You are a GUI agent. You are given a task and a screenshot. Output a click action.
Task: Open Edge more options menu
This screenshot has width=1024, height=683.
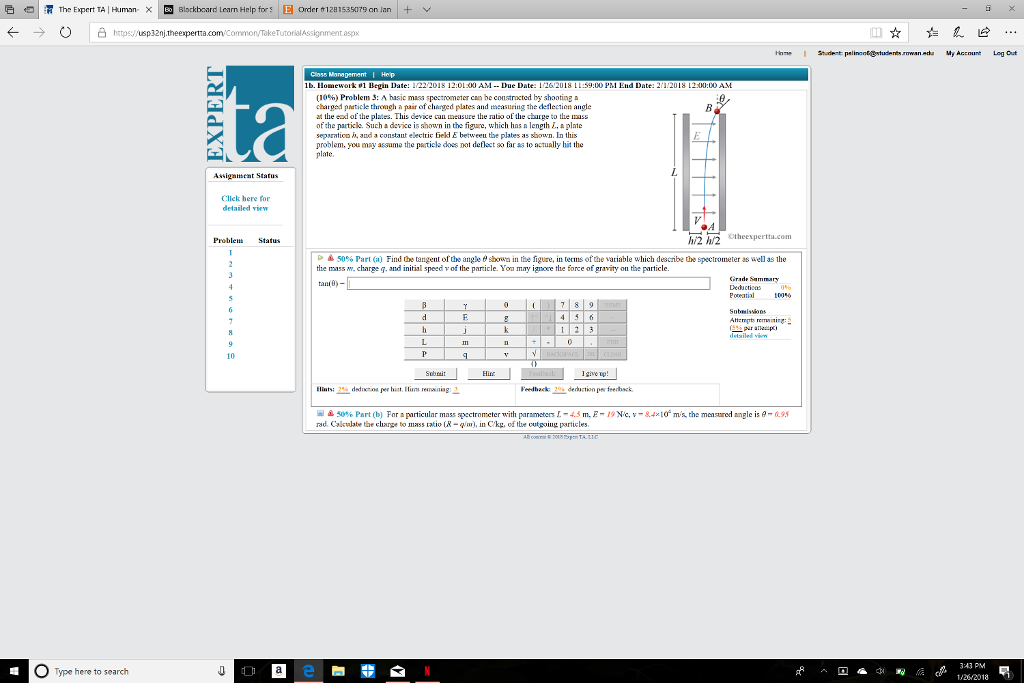tap(1011, 31)
